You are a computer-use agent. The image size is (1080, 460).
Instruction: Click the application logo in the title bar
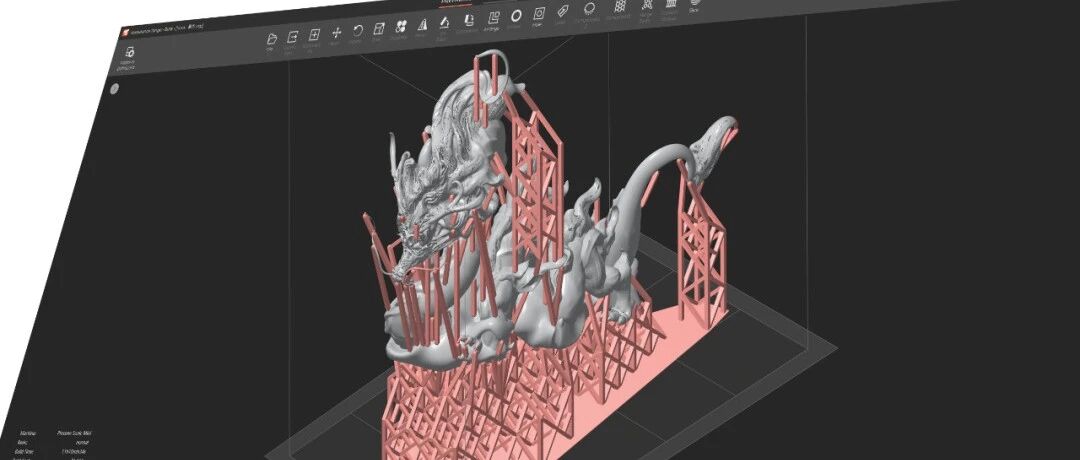126,32
